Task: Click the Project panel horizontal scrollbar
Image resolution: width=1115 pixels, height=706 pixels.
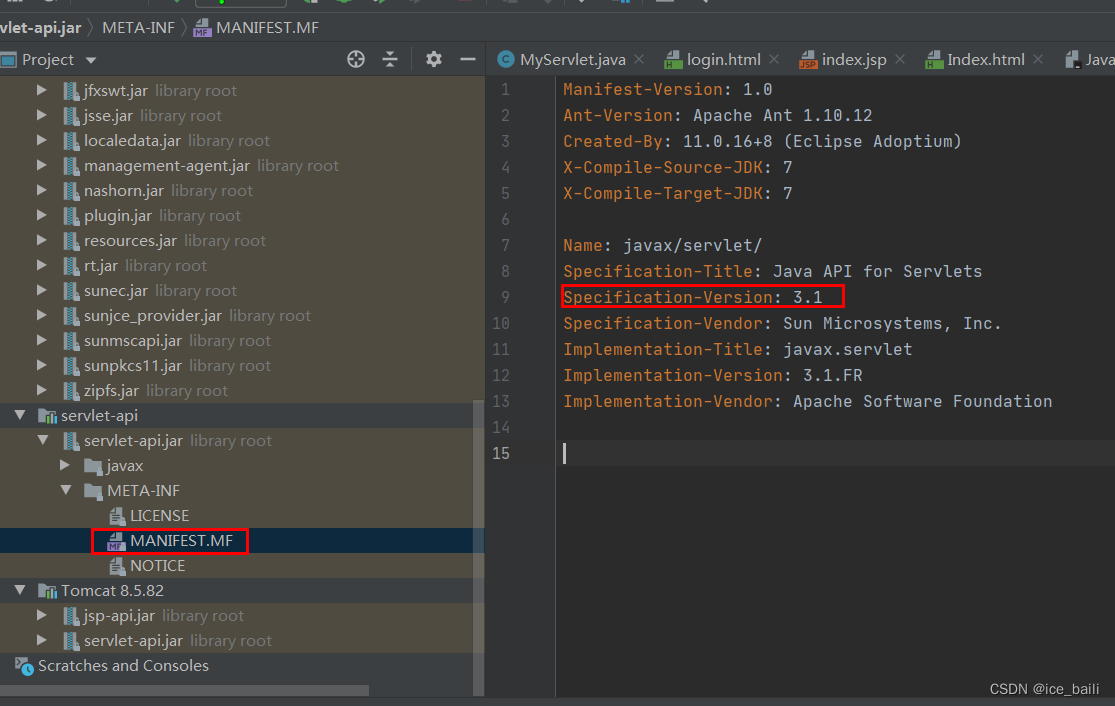Action: point(185,690)
